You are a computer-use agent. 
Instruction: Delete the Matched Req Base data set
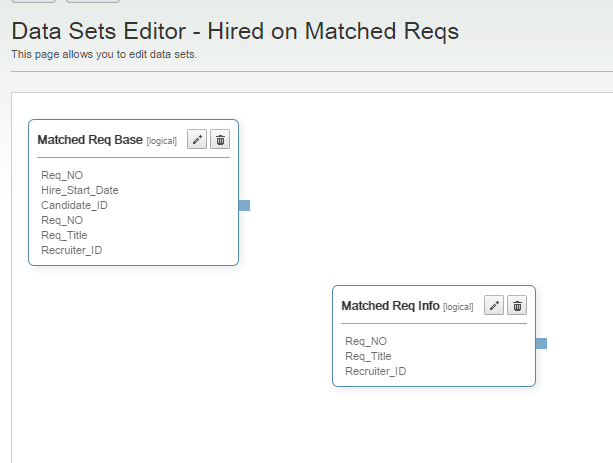220,140
